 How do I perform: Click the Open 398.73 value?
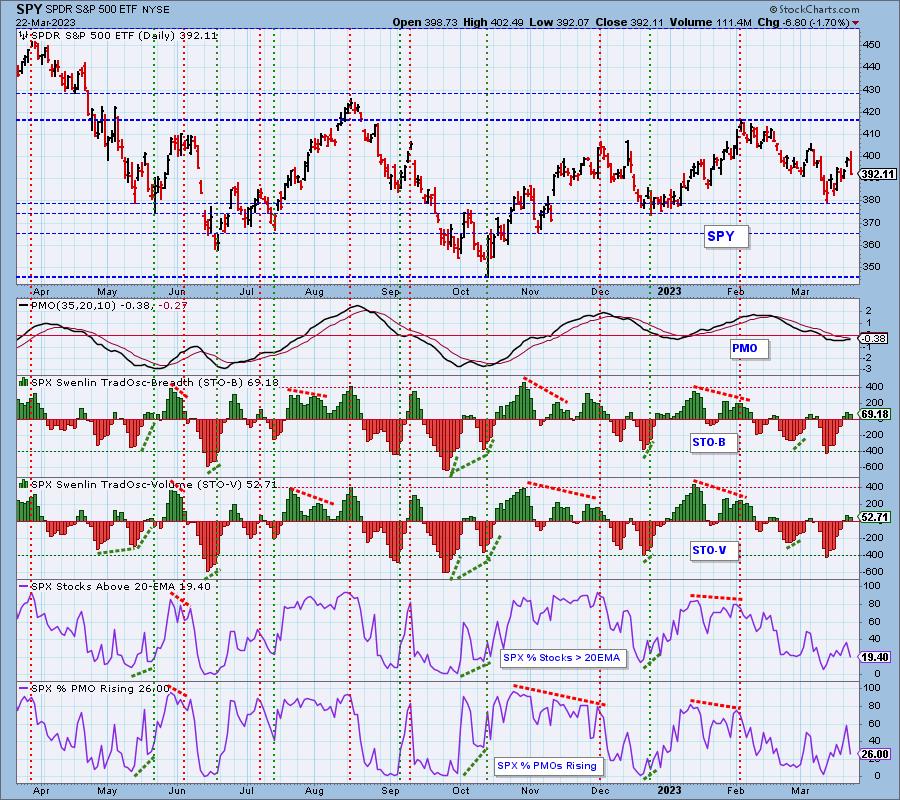click(x=425, y=22)
